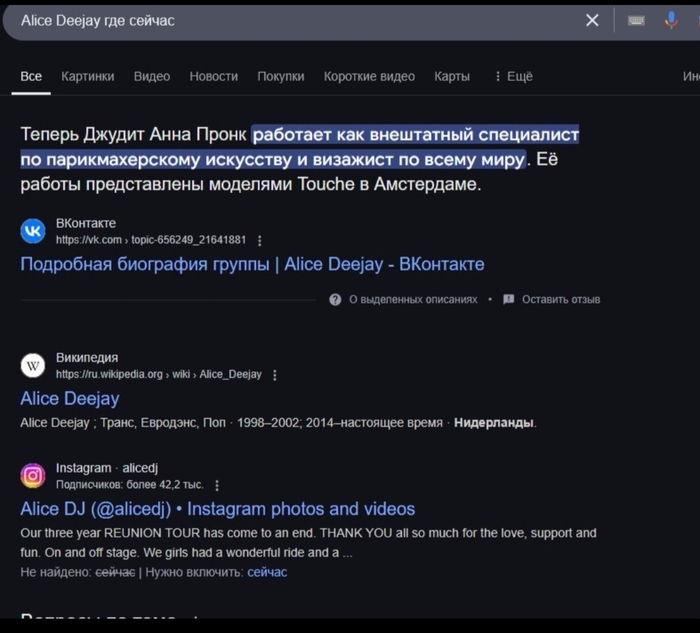Image resolution: width=700 pixels, height=633 pixels.
Task: Open the on-screen keyboard input tool
Action: 636,20
